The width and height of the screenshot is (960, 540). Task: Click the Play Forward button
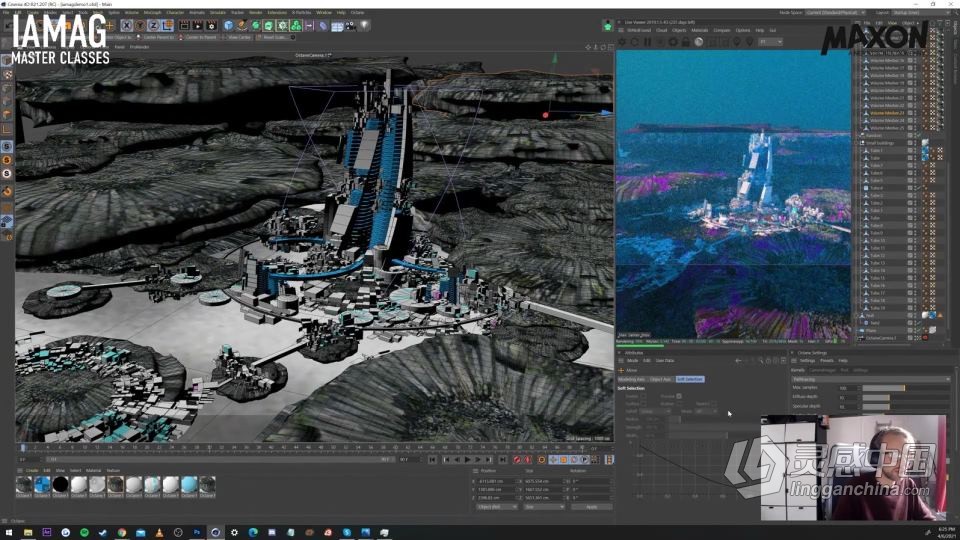[x=468, y=460]
